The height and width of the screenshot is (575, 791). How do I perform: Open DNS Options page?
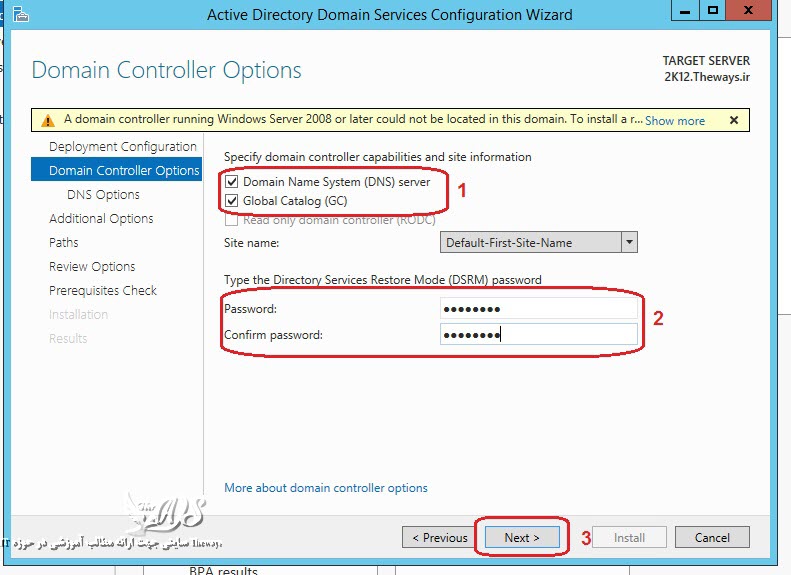point(103,195)
